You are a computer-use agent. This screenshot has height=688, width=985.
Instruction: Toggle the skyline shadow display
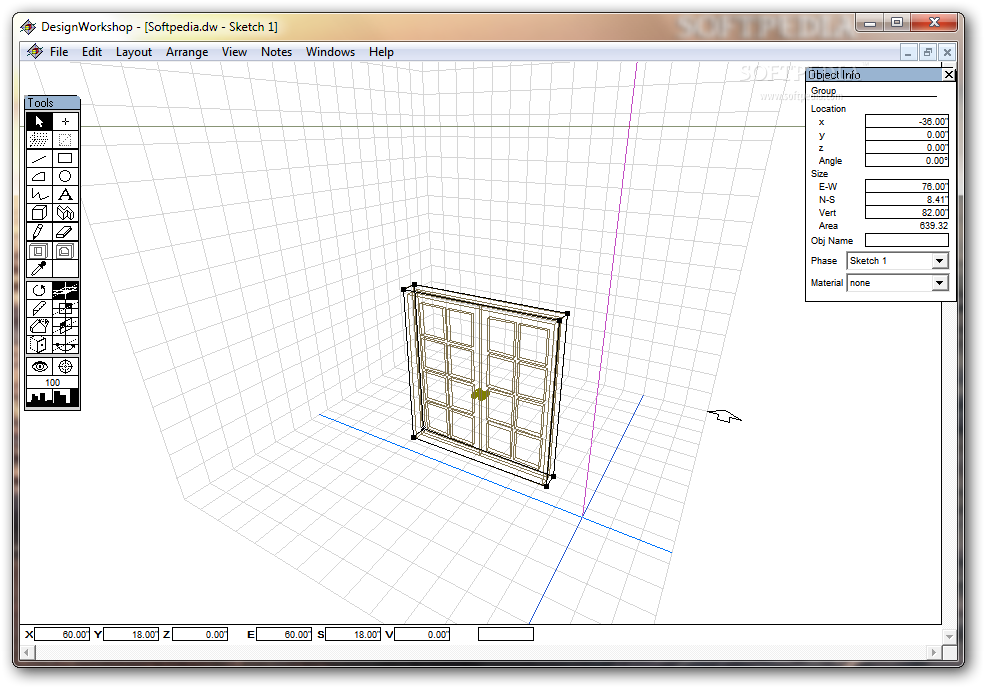[52, 398]
